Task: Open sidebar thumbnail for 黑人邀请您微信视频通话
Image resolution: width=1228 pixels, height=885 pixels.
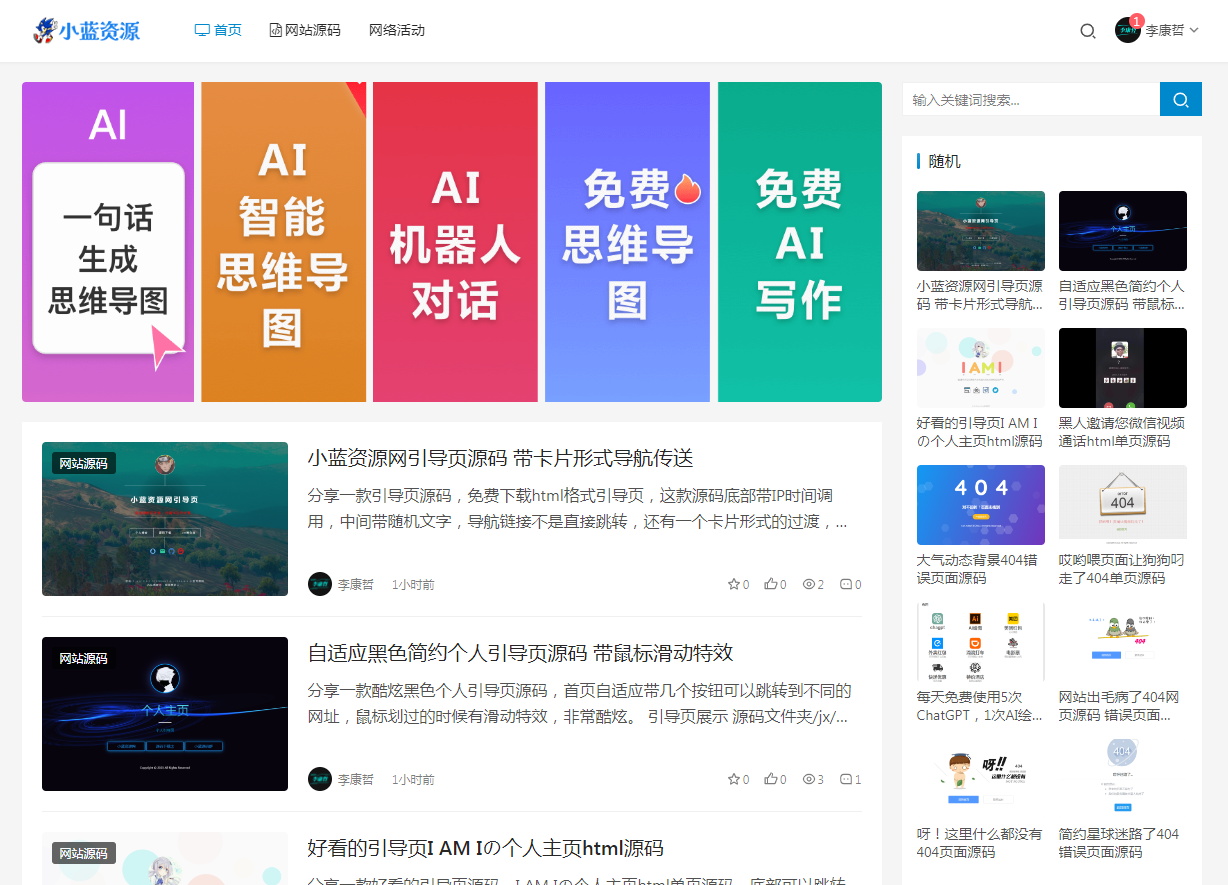Action: 1123,368
